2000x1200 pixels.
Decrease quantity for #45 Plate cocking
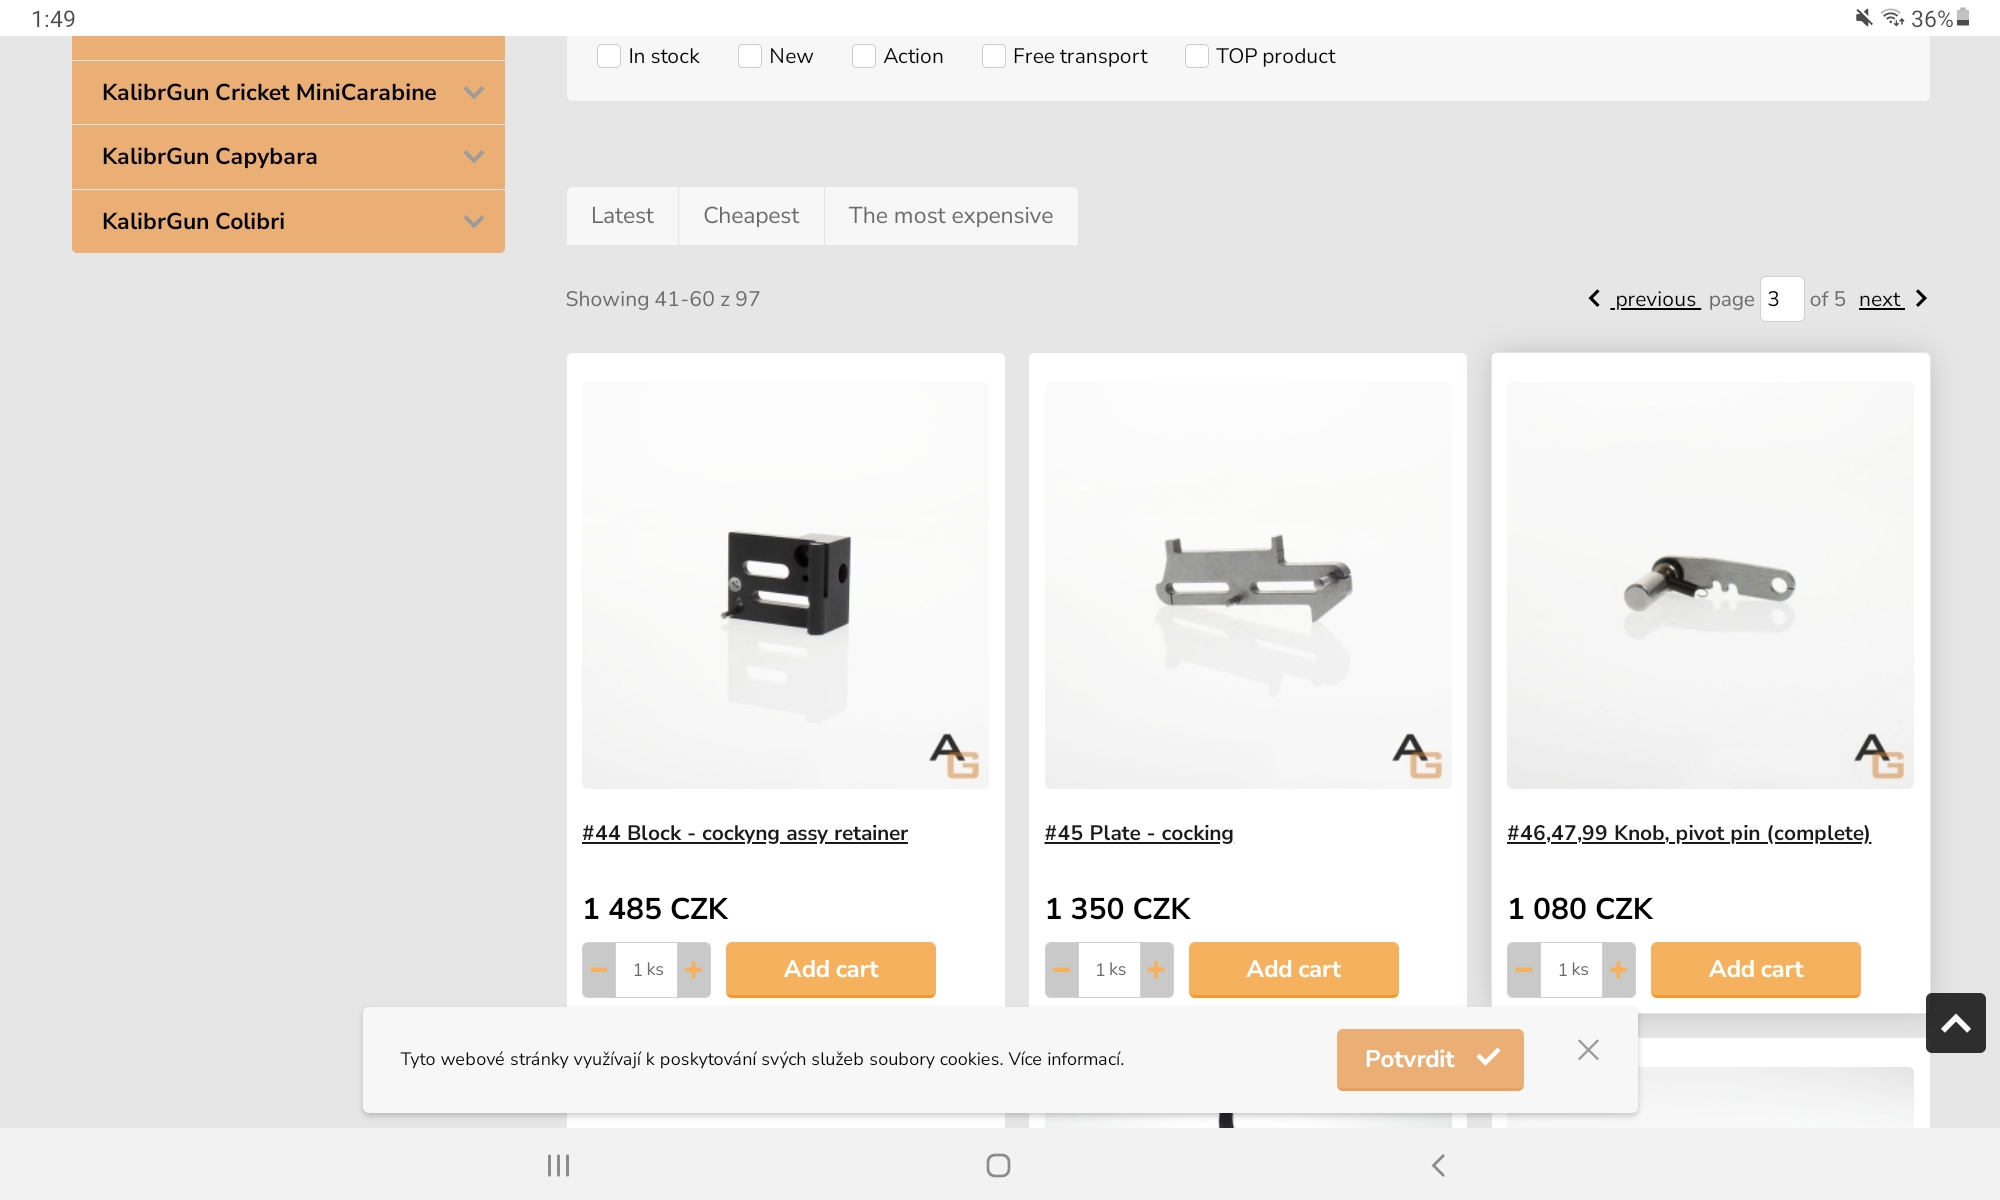point(1062,970)
